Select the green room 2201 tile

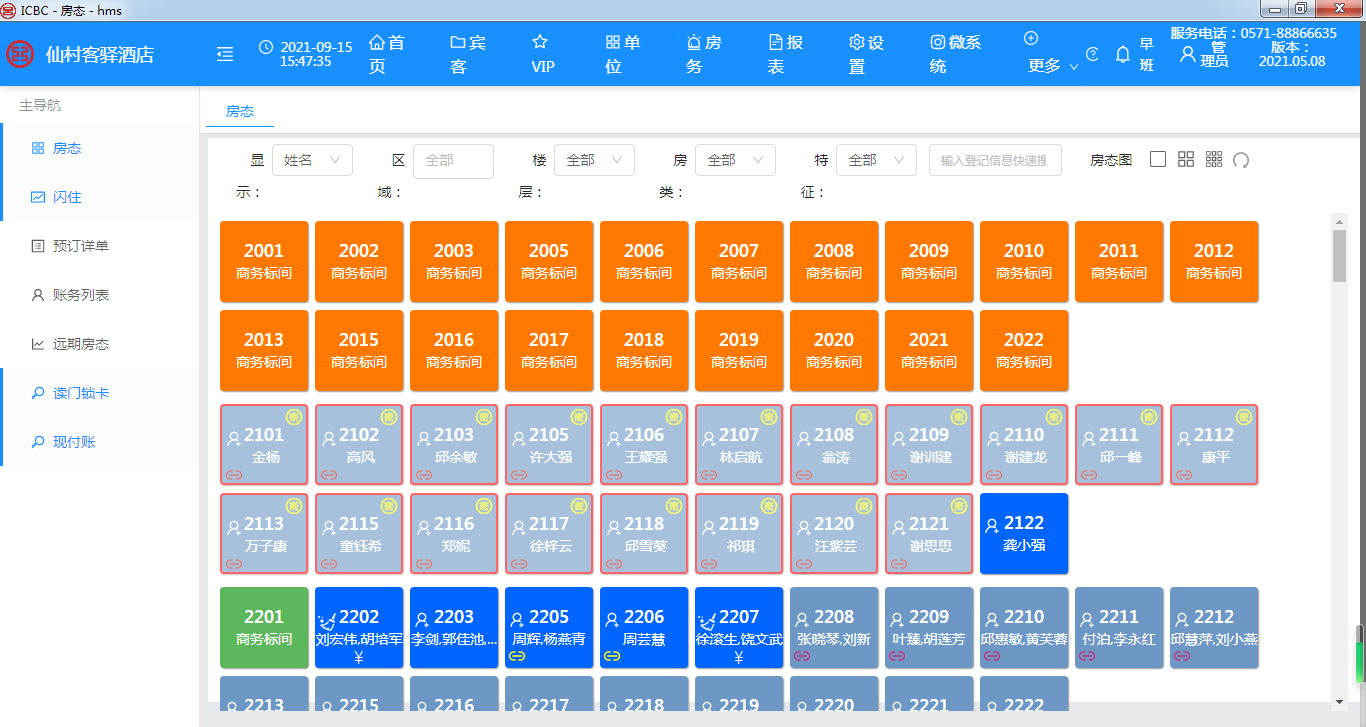coord(264,627)
